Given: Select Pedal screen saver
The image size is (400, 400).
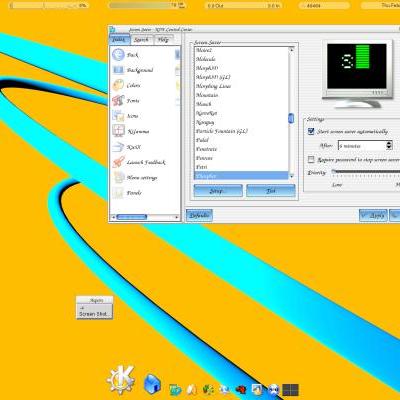Looking at the screenshot, I should (241, 140).
